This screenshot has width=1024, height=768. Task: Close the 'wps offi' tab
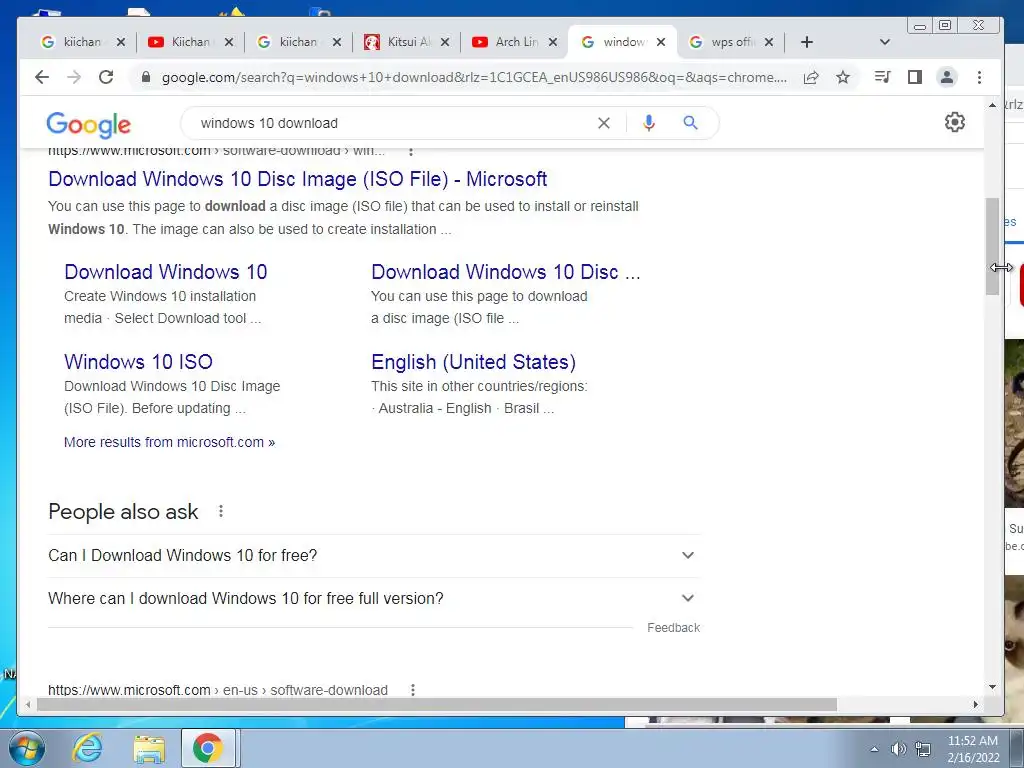click(769, 42)
